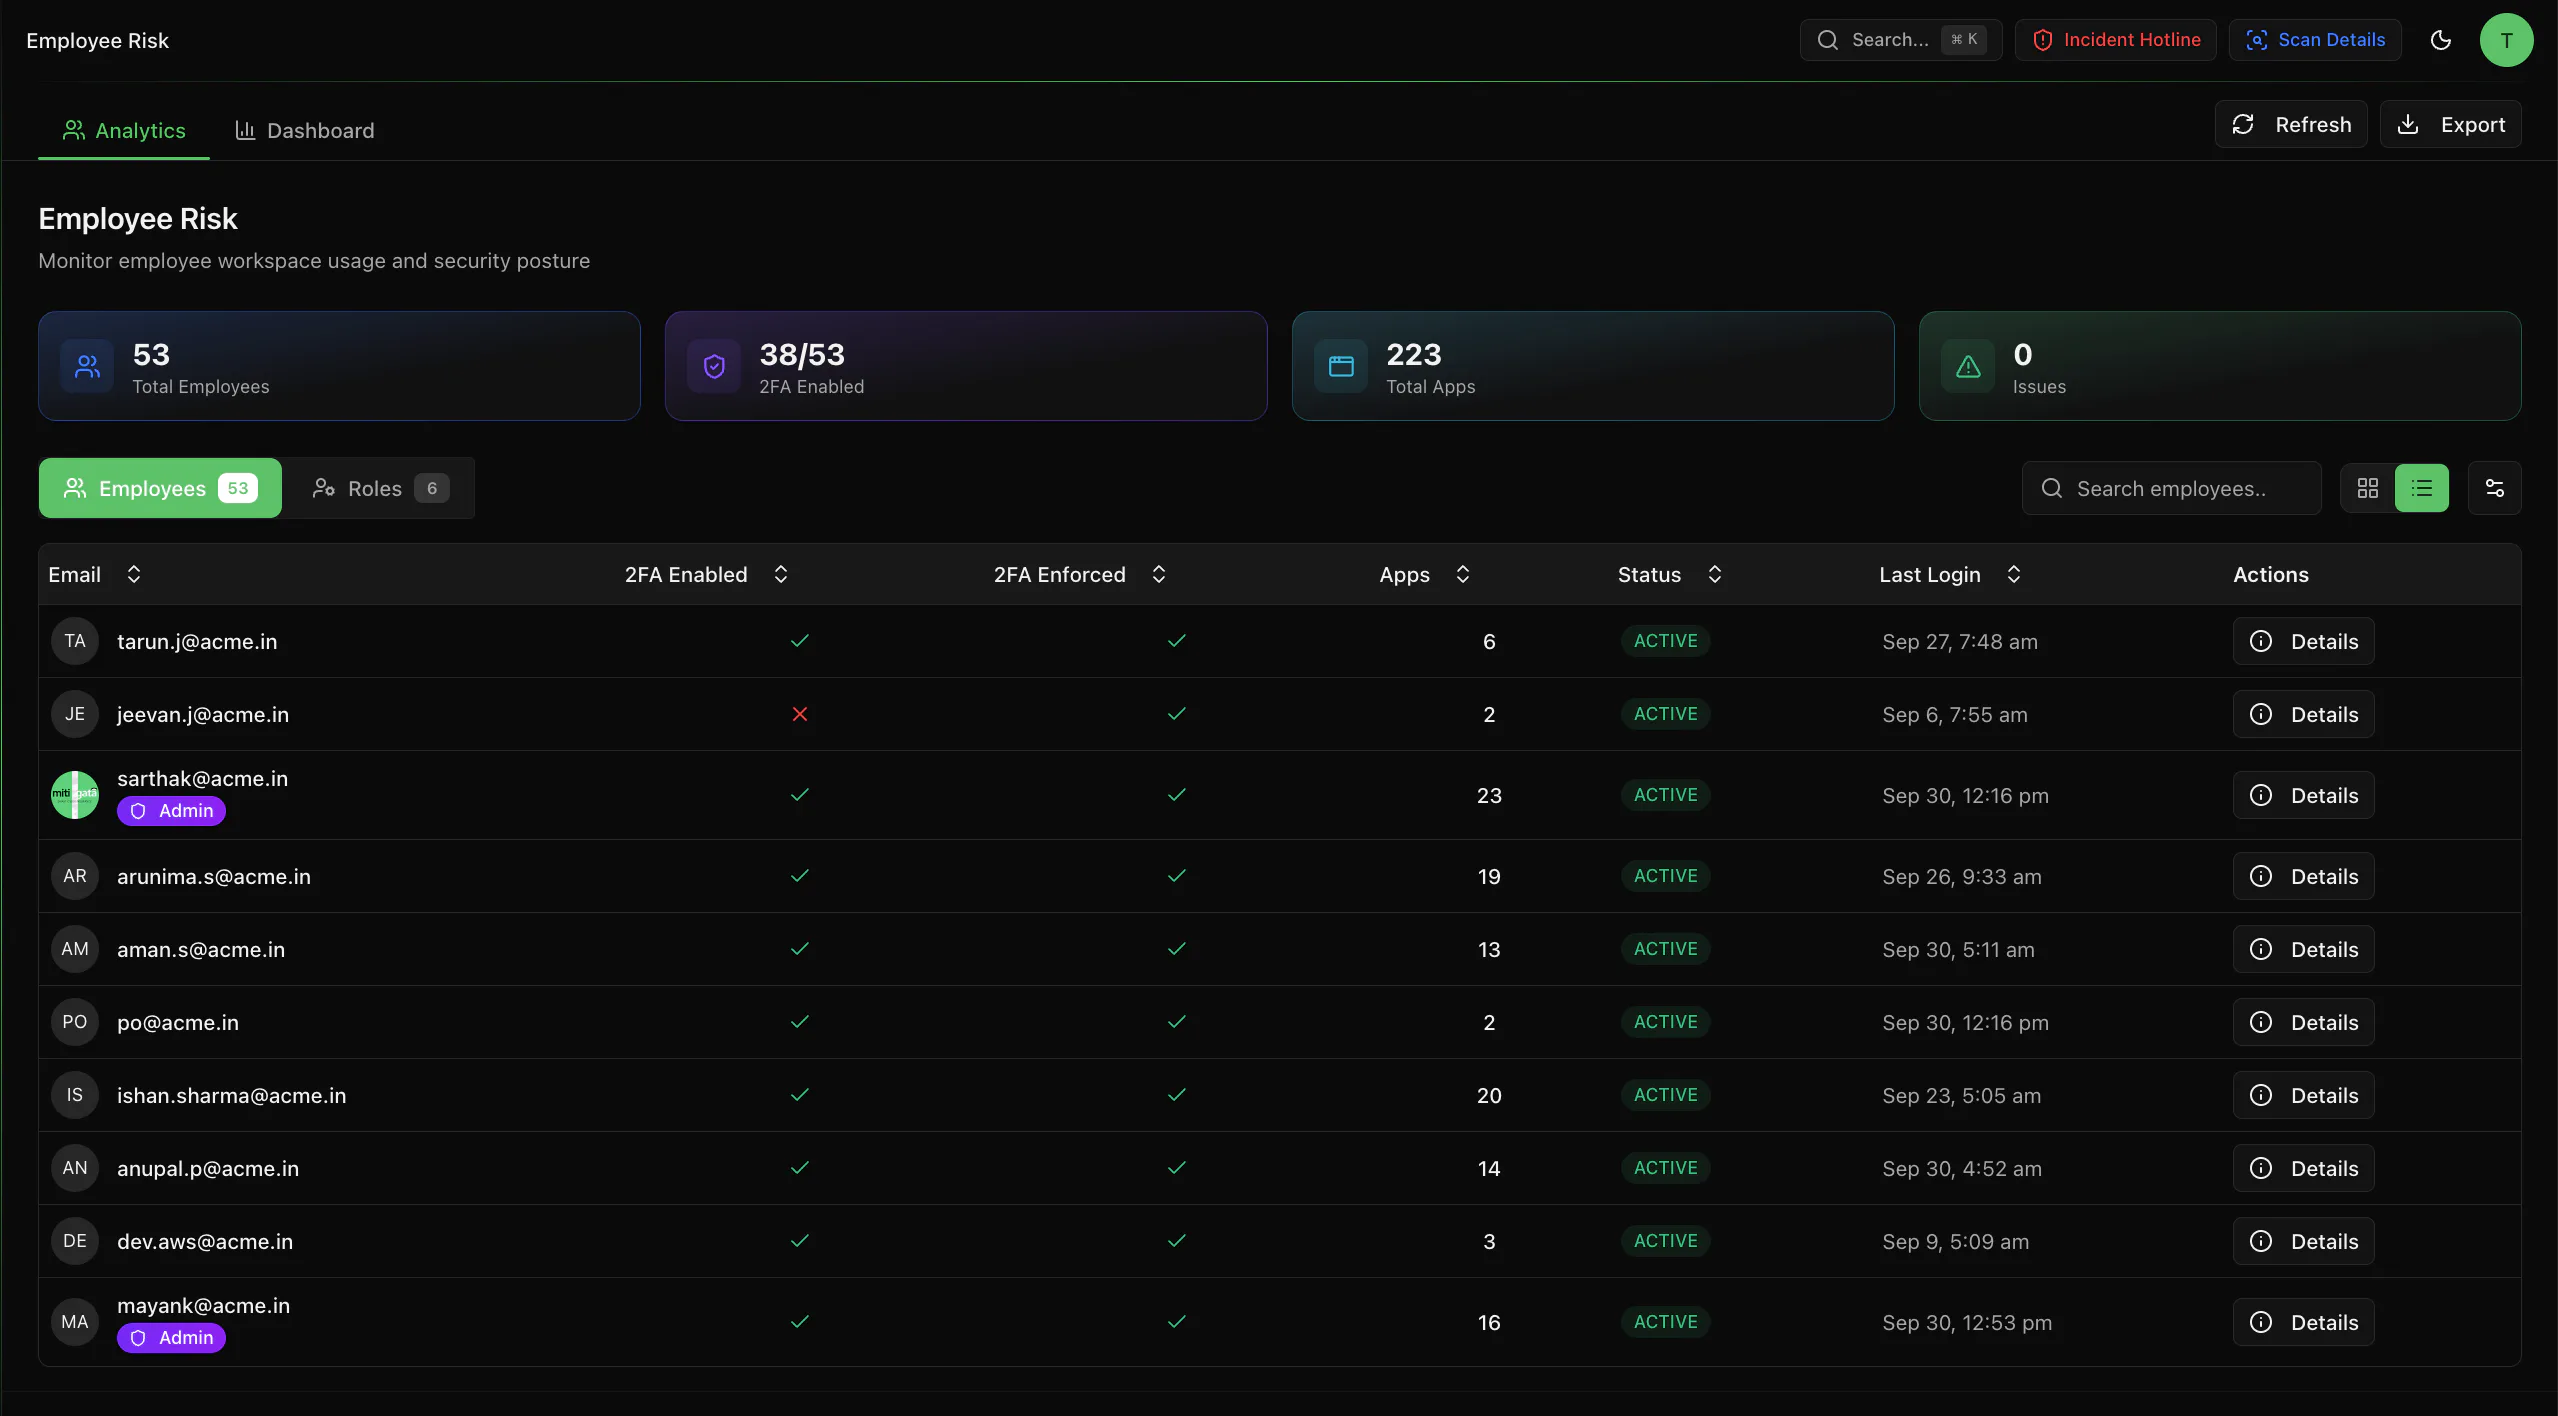Toggle dark mode moon icon
This screenshot has height=1416, width=2558.
(2440, 40)
